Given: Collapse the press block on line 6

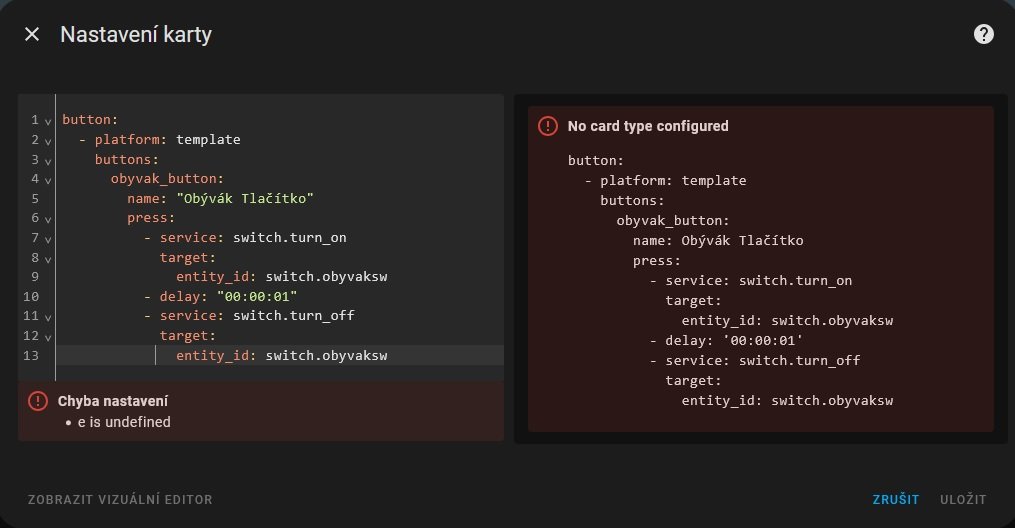Looking at the screenshot, I should click(48, 219).
